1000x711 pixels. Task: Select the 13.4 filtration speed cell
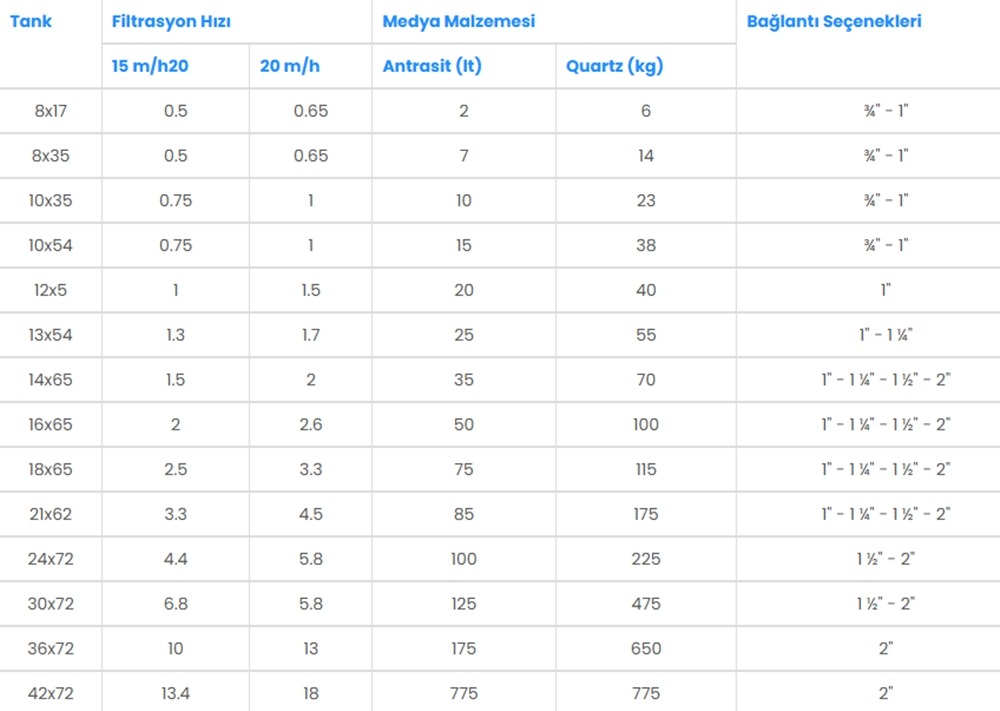pyautogui.click(x=175, y=693)
